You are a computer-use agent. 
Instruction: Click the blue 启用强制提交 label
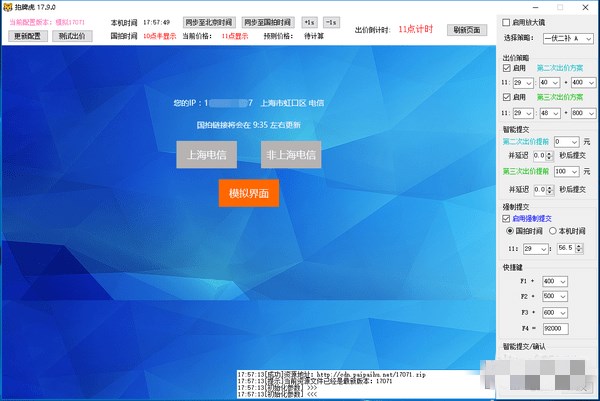[532, 218]
